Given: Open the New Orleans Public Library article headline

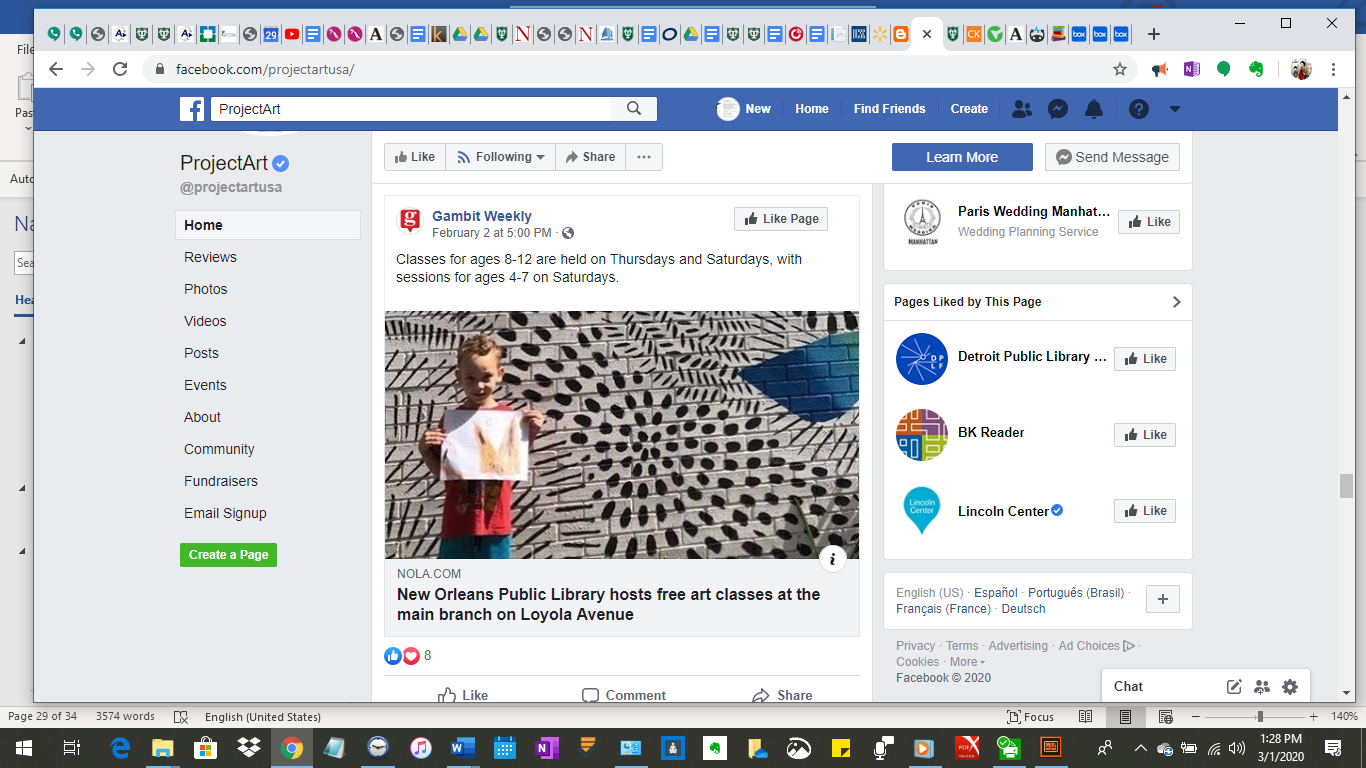Looking at the screenshot, I should [x=608, y=604].
